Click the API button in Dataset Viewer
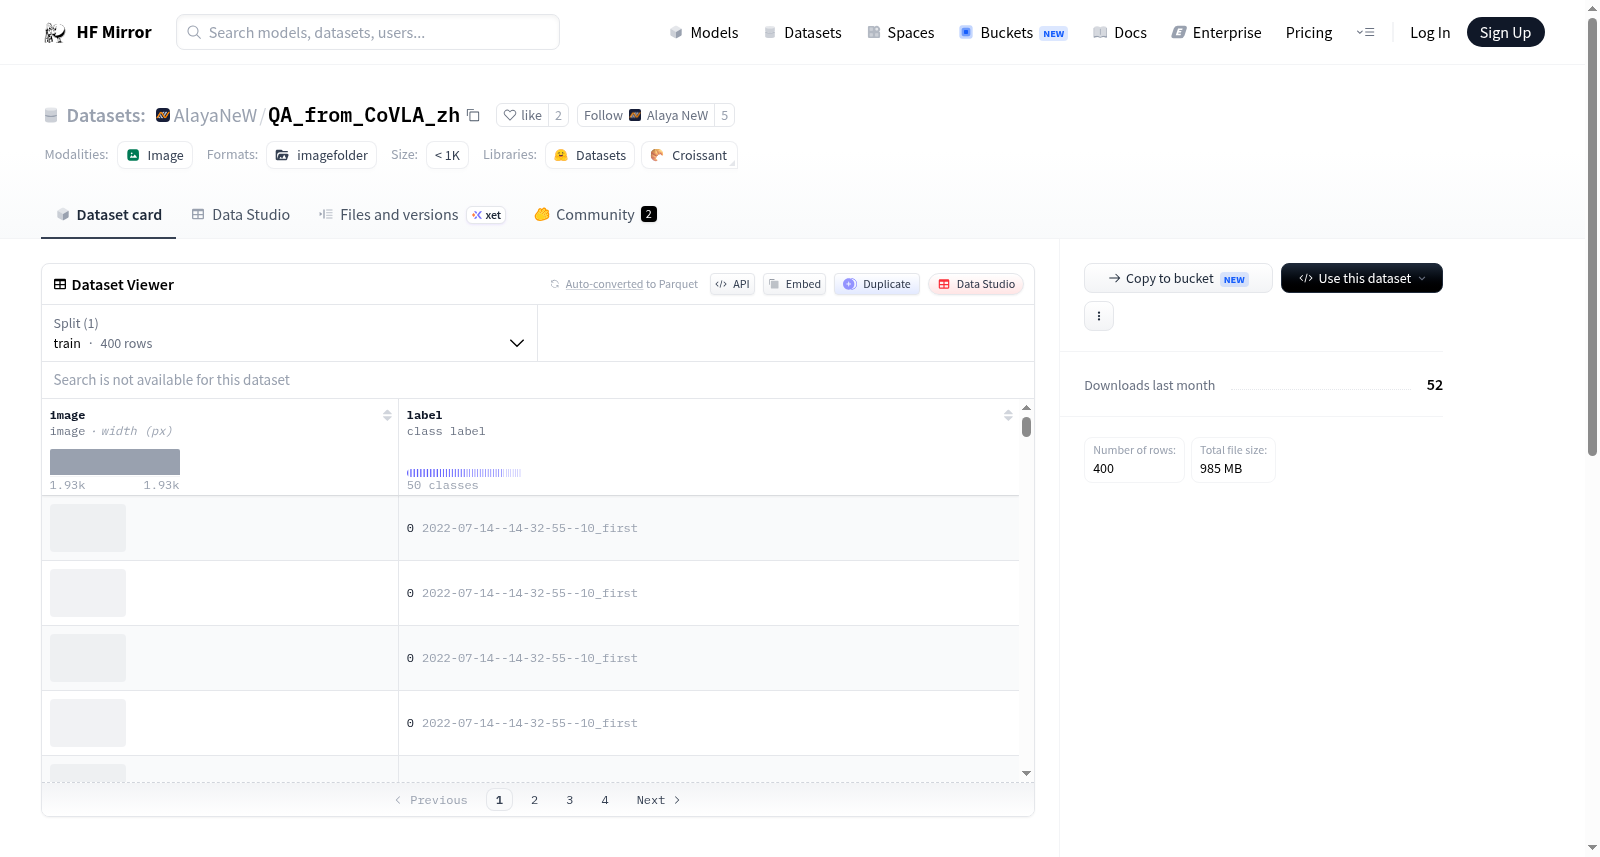The image size is (1600, 857). [x=732, y=284]
